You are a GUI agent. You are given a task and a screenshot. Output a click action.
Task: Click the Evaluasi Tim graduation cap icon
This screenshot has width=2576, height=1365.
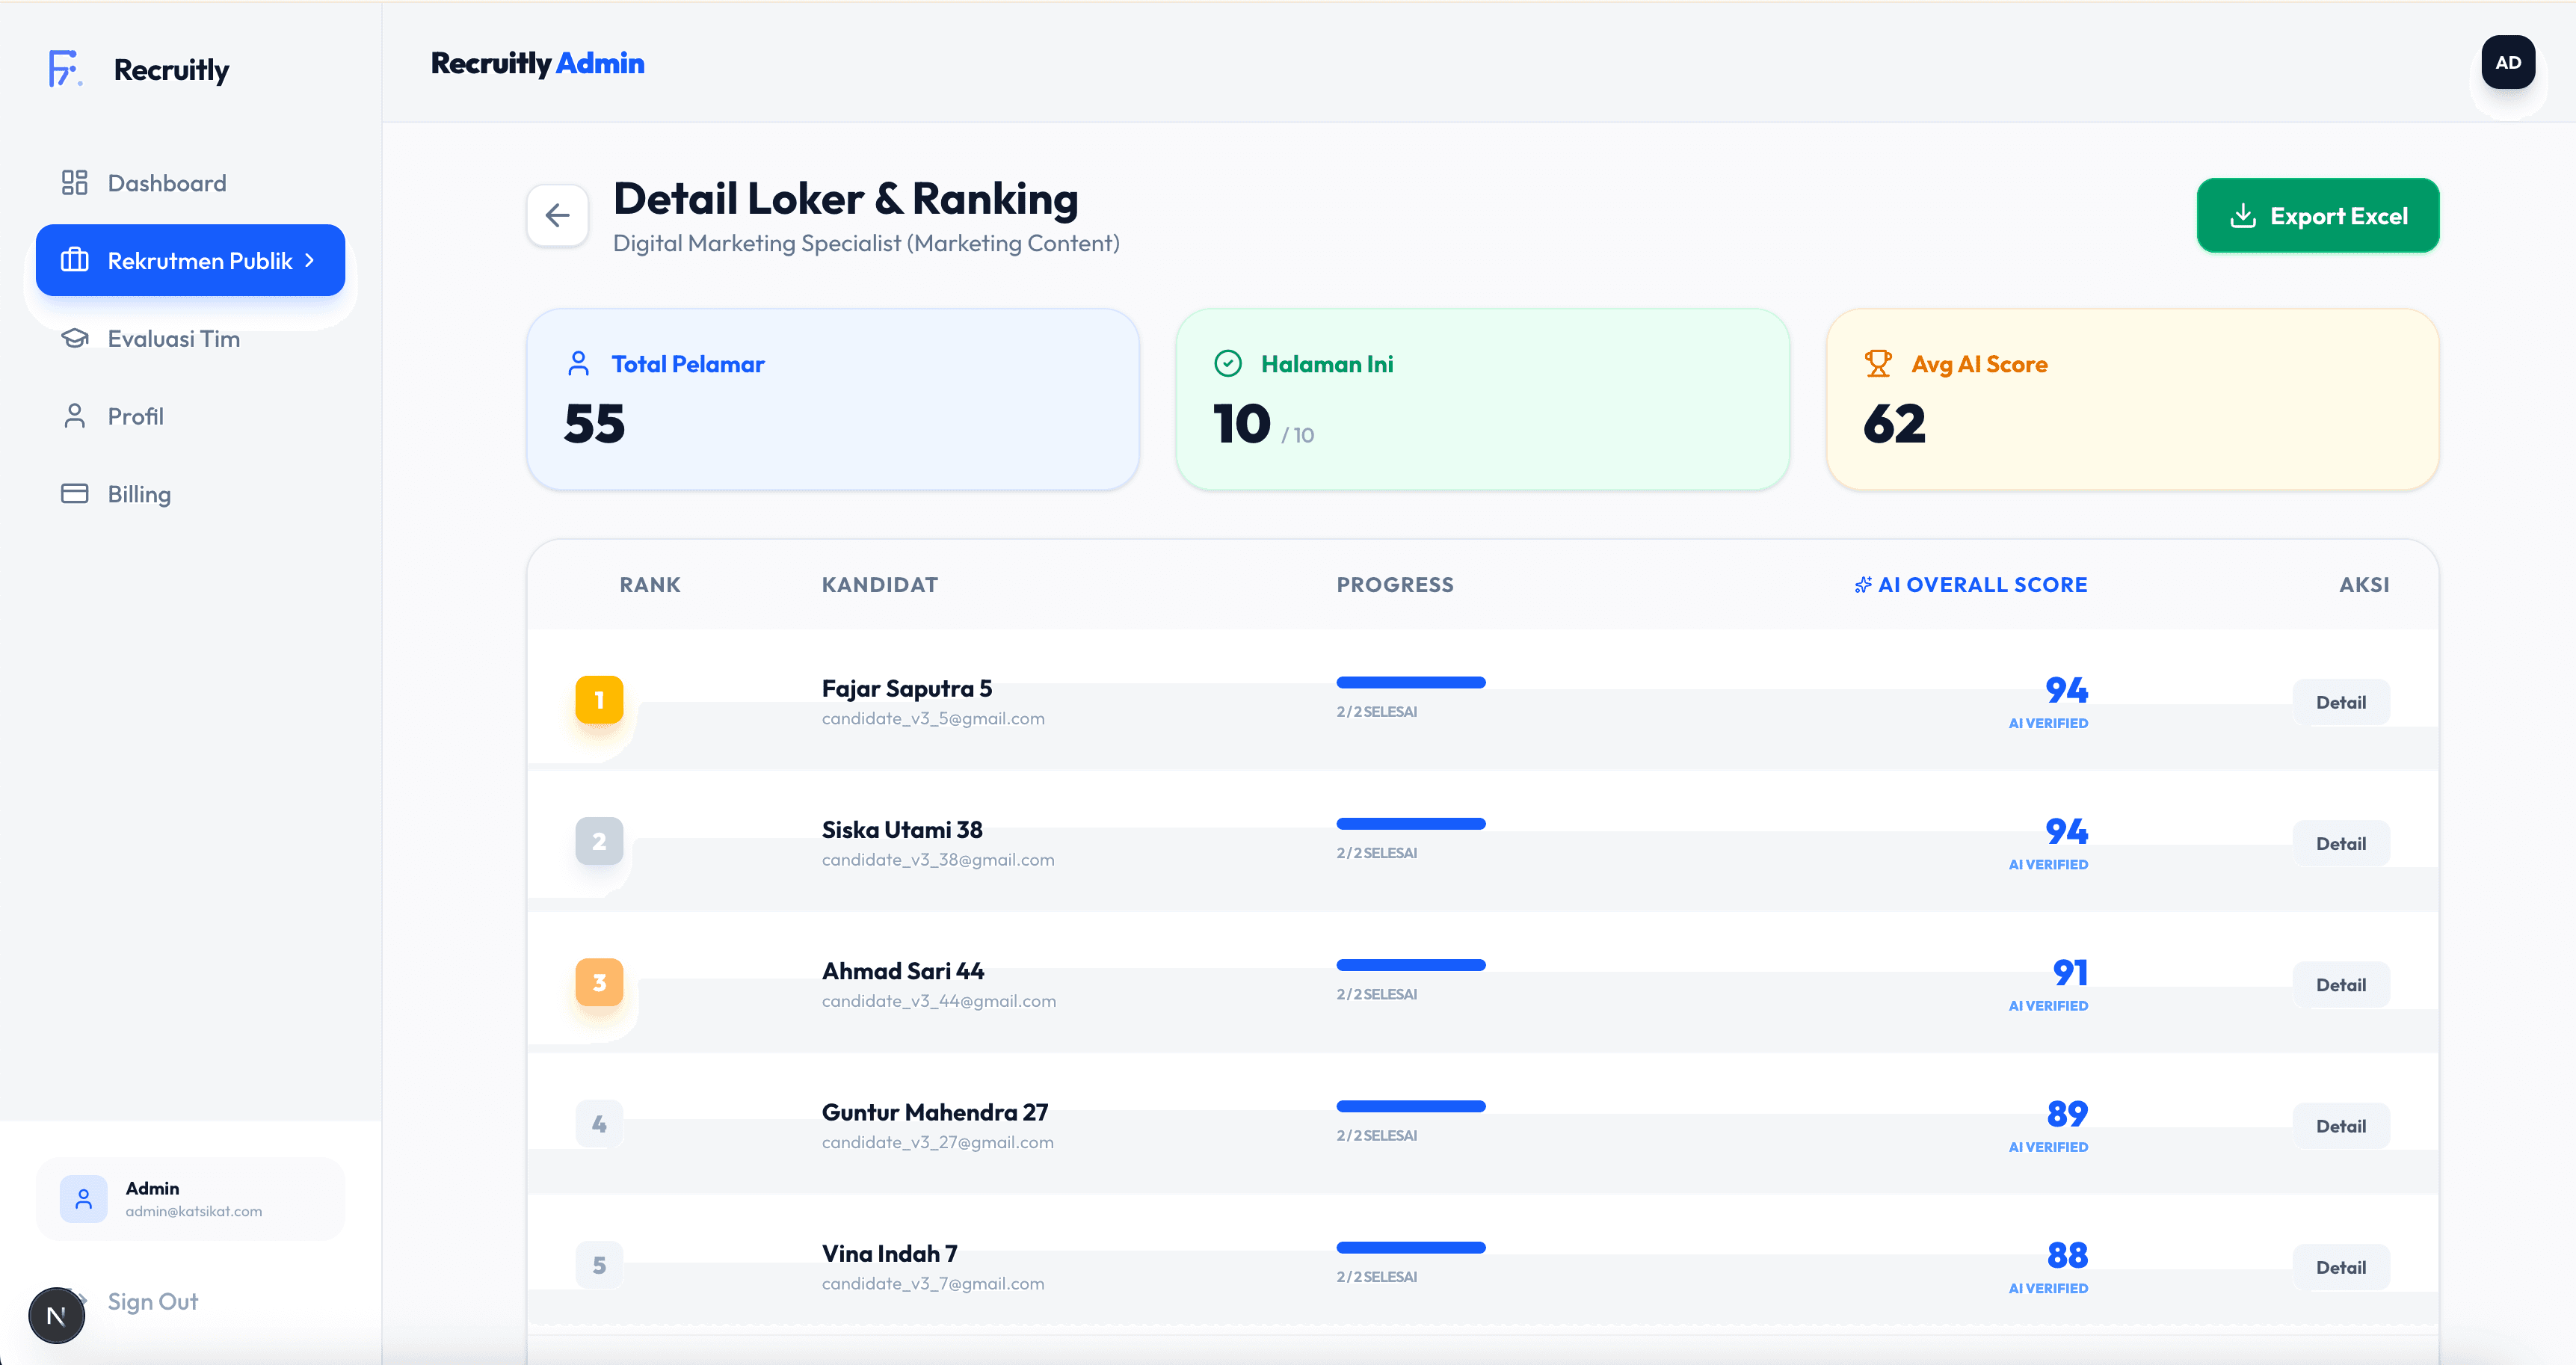74,338
